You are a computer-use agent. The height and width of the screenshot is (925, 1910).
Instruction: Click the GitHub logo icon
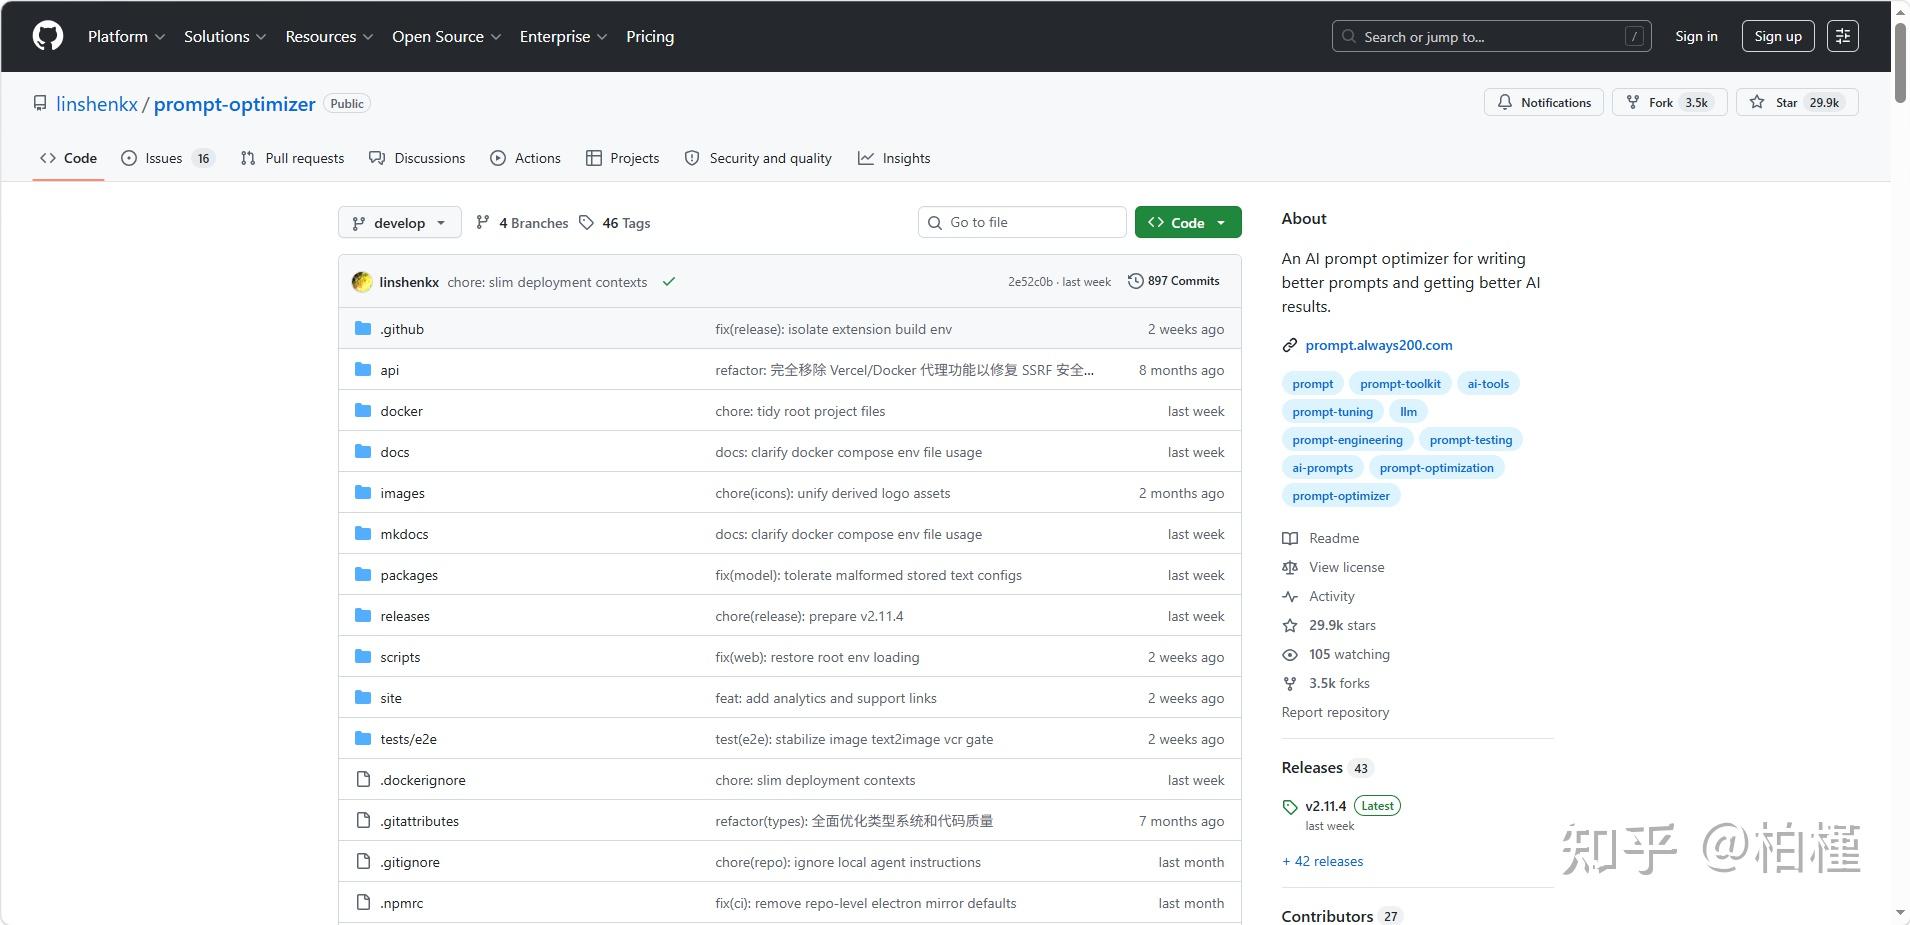tap(47, 36)
